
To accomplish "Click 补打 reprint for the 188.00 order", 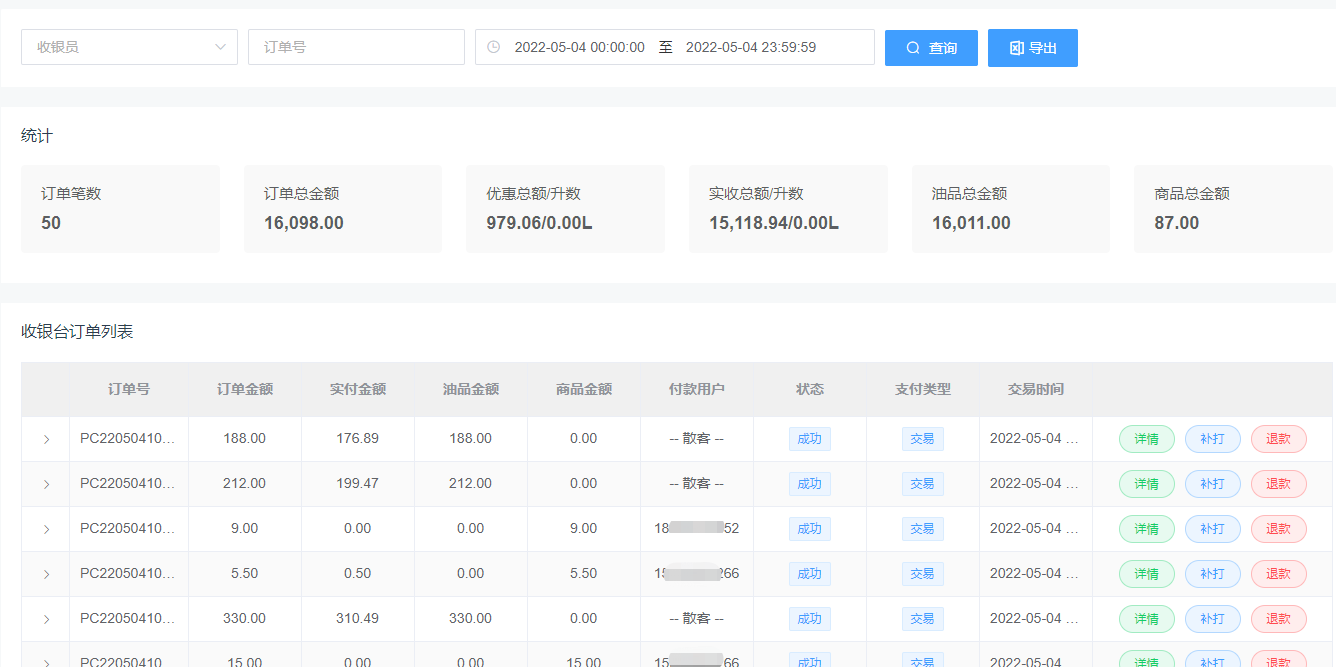I will pos(1213,439).
